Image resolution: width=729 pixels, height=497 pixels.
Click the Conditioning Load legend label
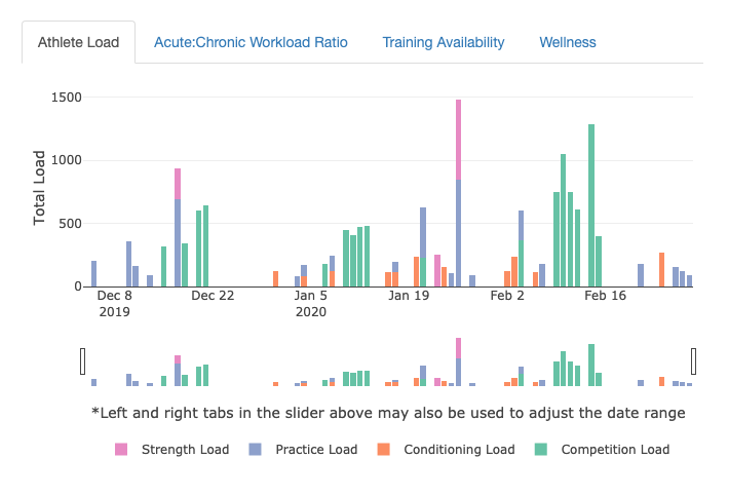(459, 450)
